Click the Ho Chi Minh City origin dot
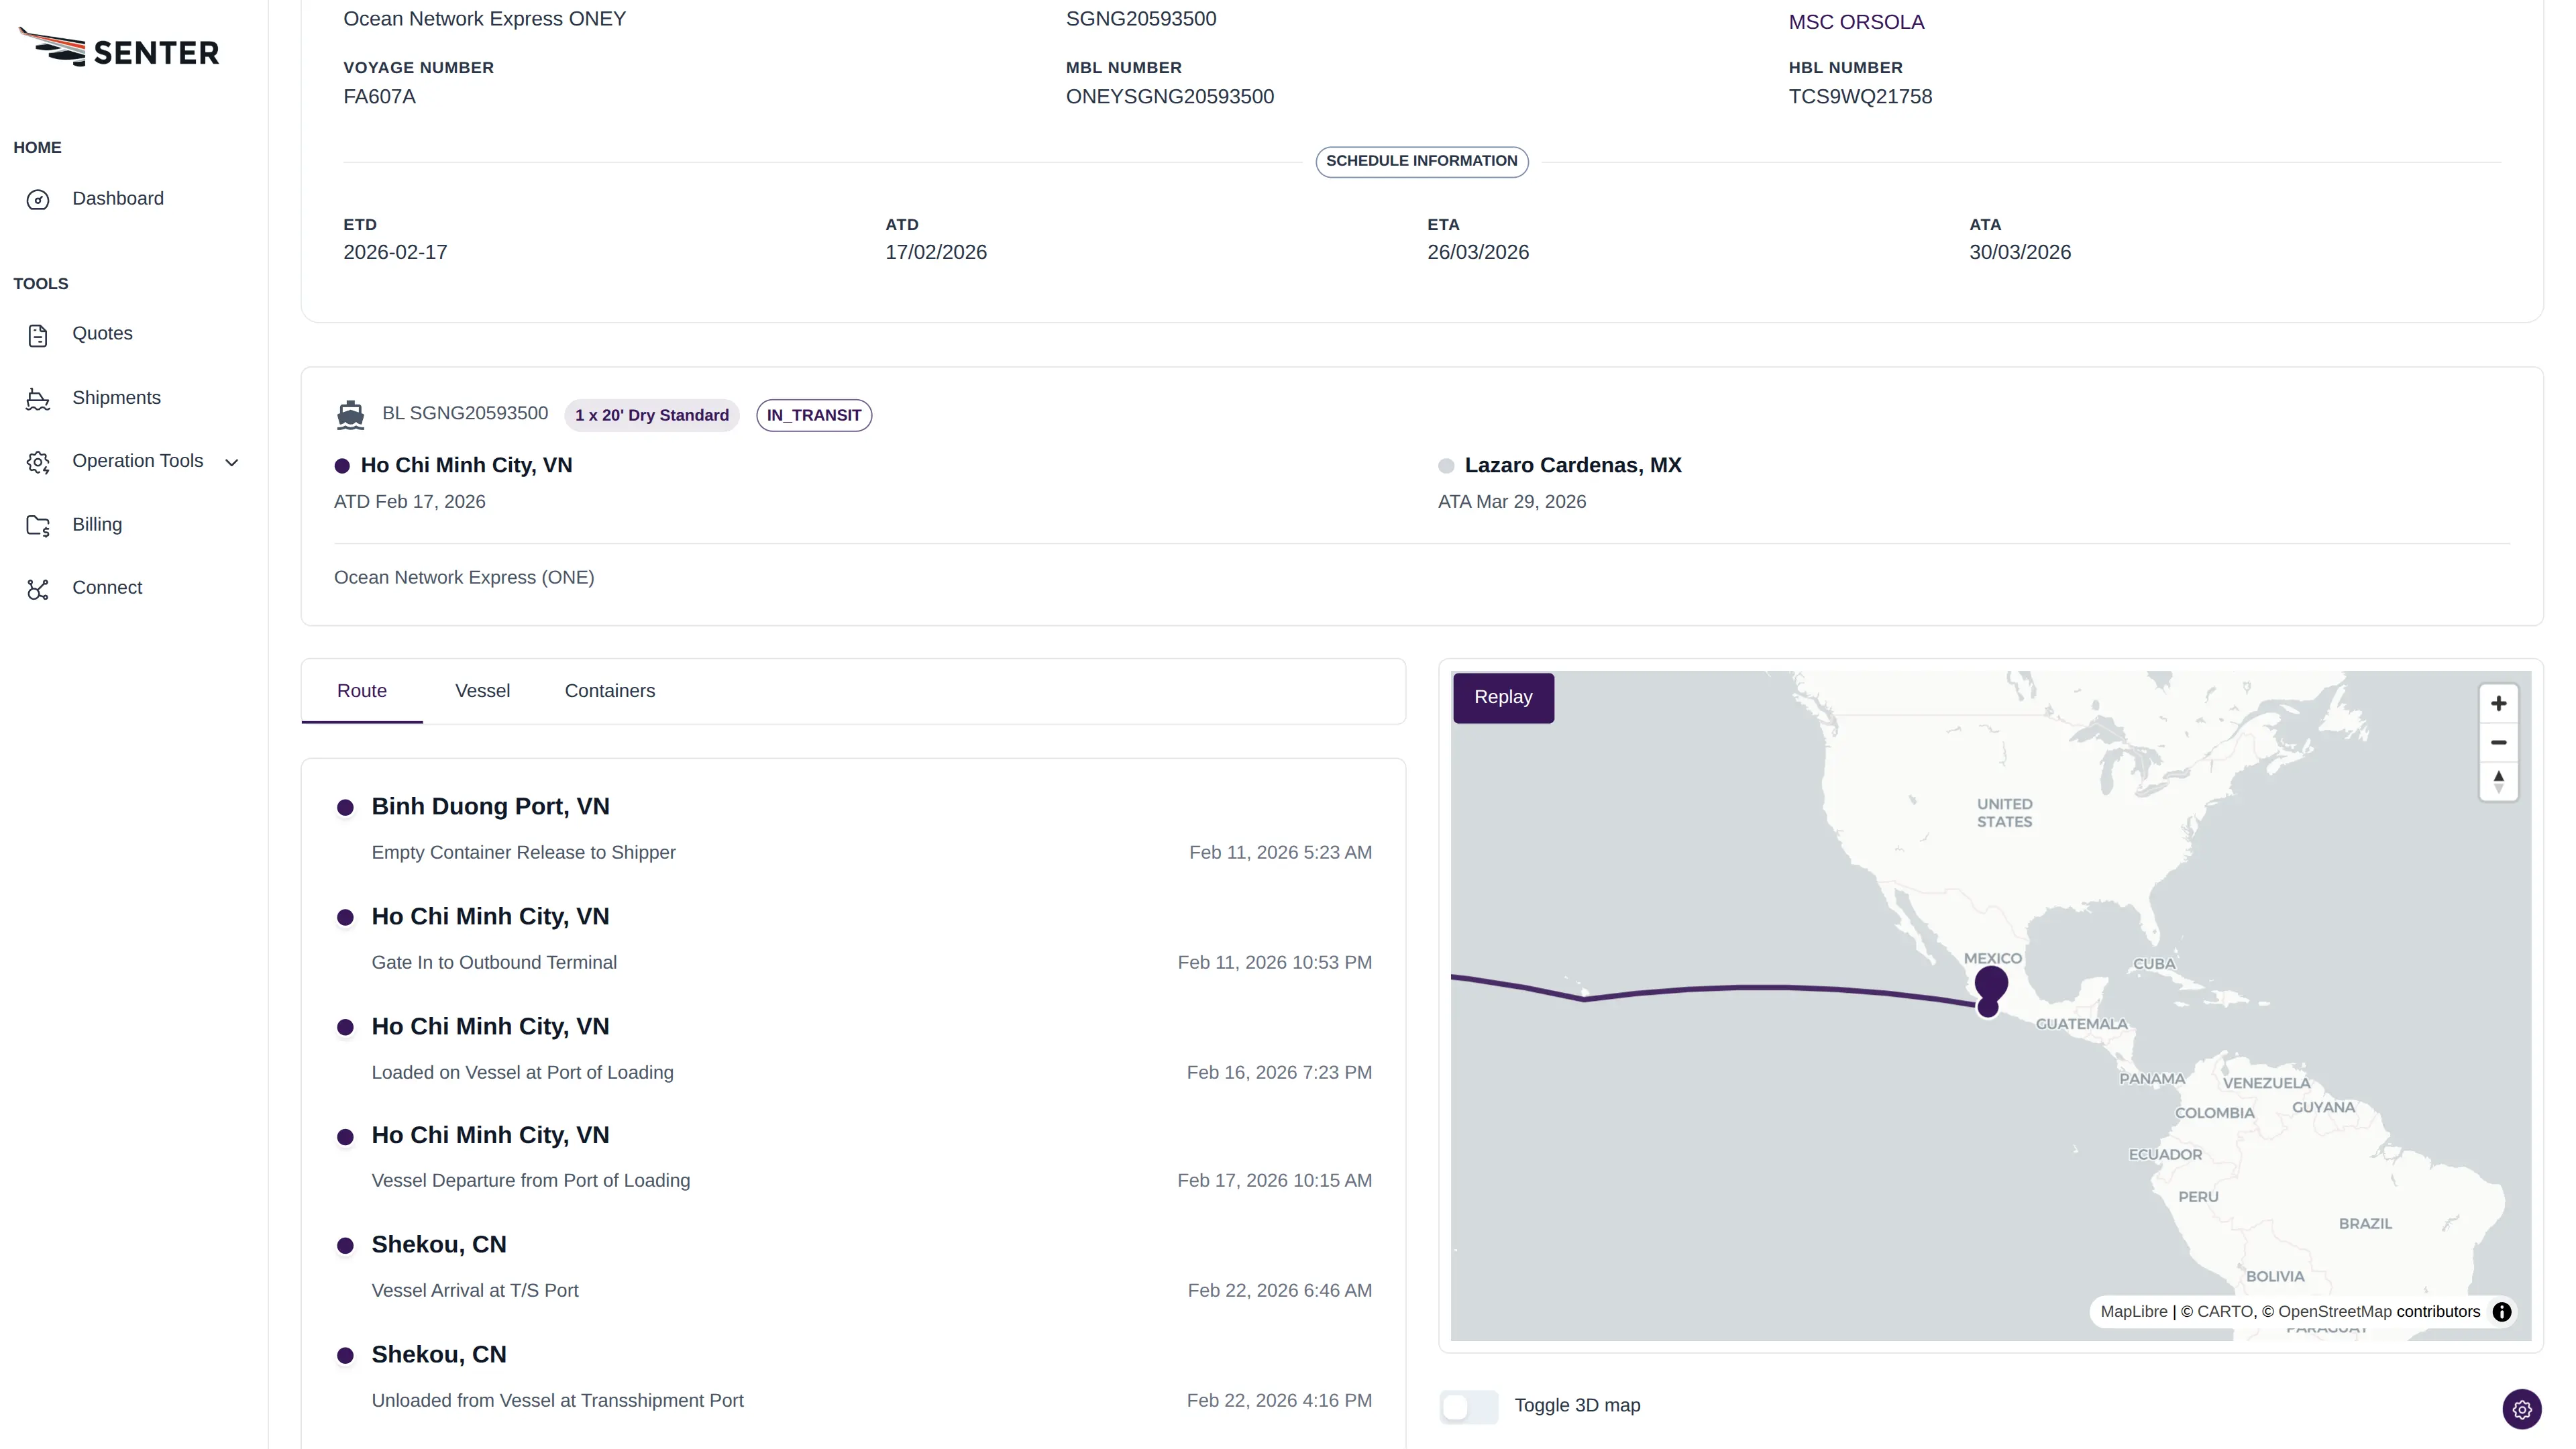Image resolution: width=2576 pixels, height=1449 pixels. 342,466
